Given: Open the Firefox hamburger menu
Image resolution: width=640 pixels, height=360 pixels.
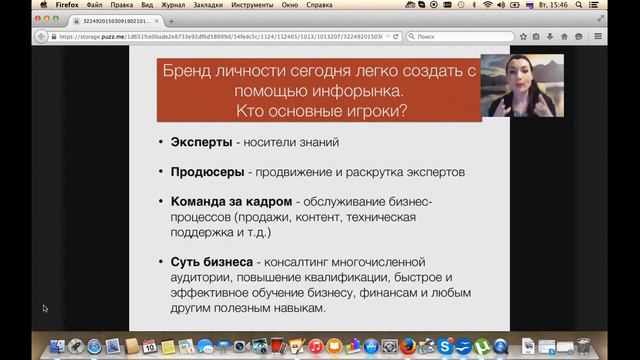Looking at the screenshot, I should click(x=598, y=36).
